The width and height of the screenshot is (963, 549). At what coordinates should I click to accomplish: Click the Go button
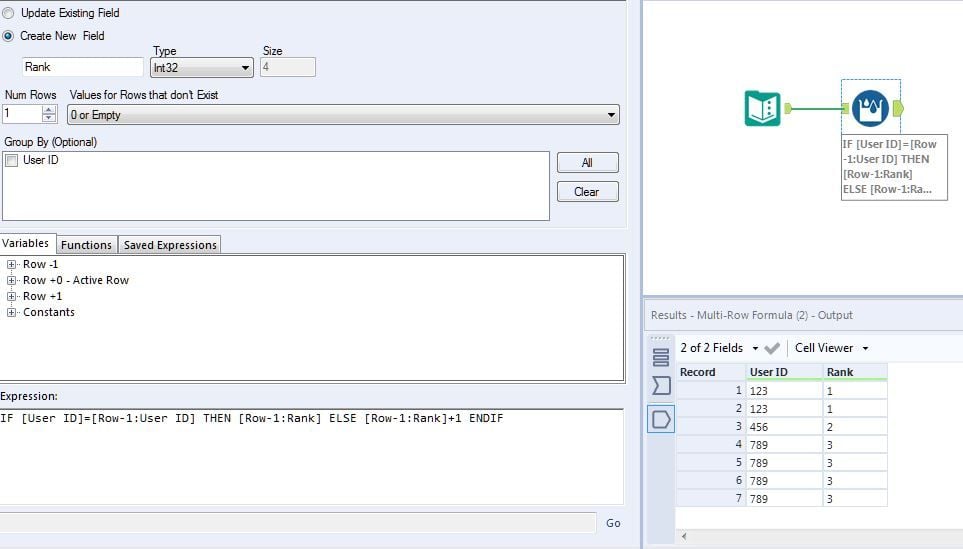click(x=613, y=523)
